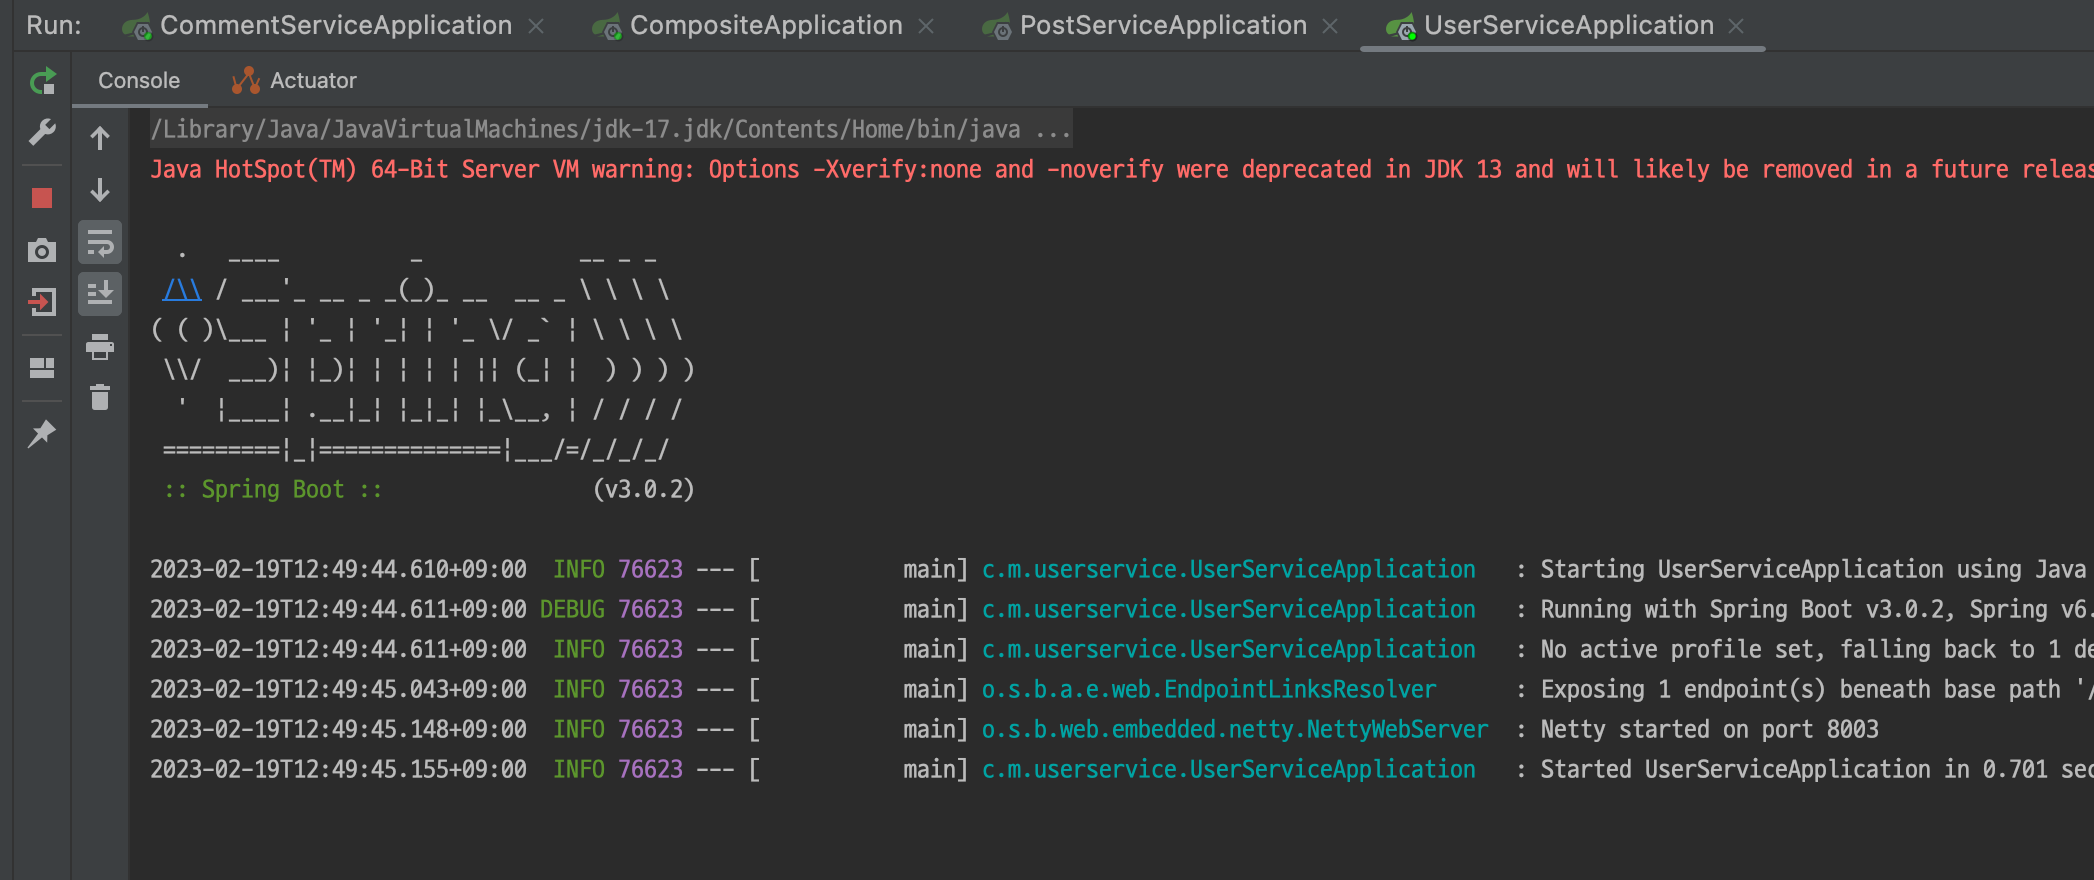This screenshot has height=880, width=2094.
Task: Toggle soft-wrap for console output
Action: [x=100, y=243]
